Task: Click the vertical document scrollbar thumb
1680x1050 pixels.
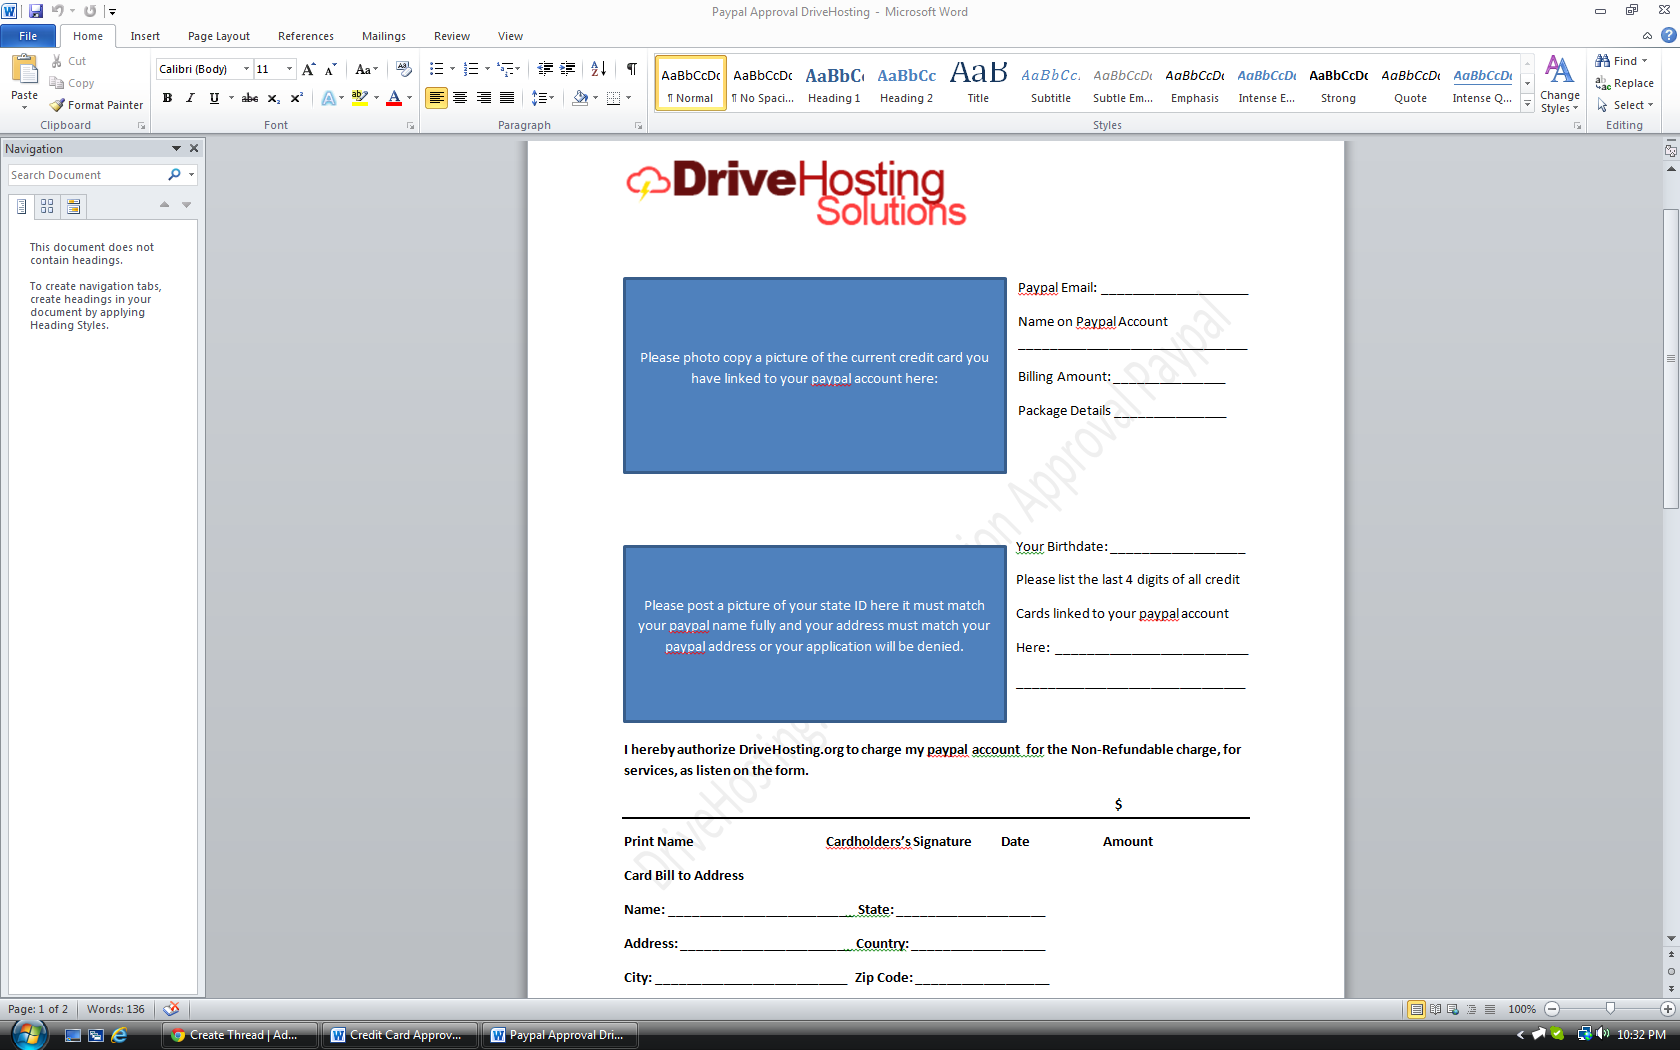Action: (x=1671, y=358)
